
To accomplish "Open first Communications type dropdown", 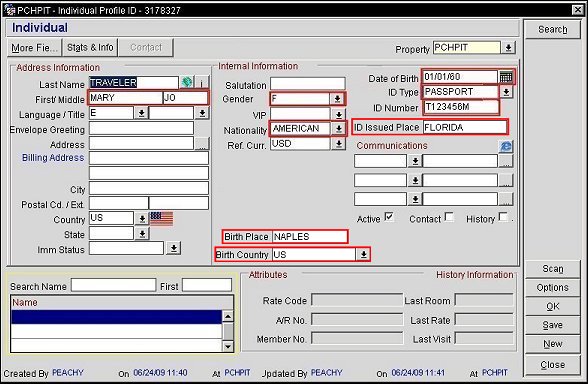I will click(415, 161).
